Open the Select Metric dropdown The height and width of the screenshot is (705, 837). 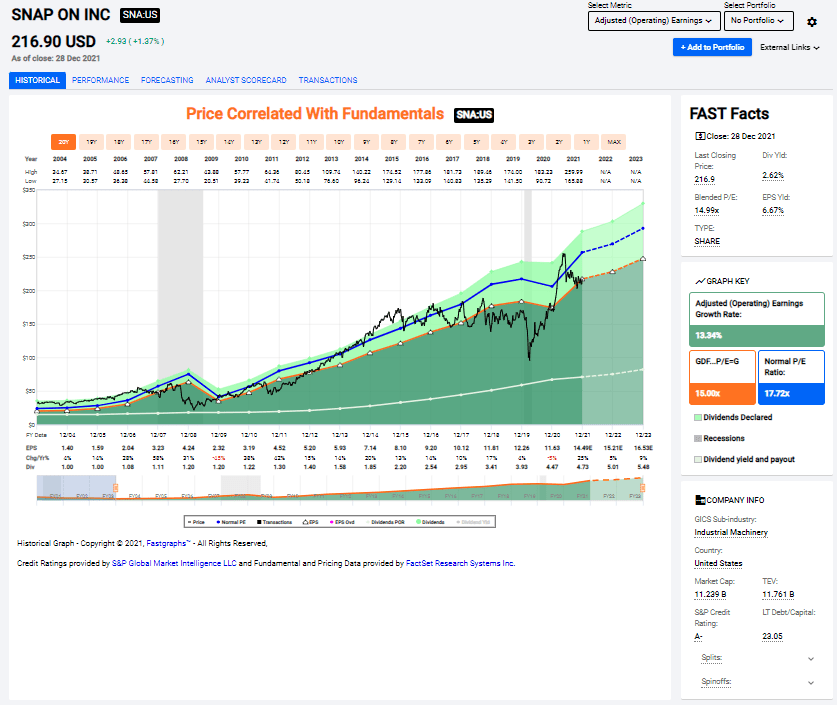point(654,21)
